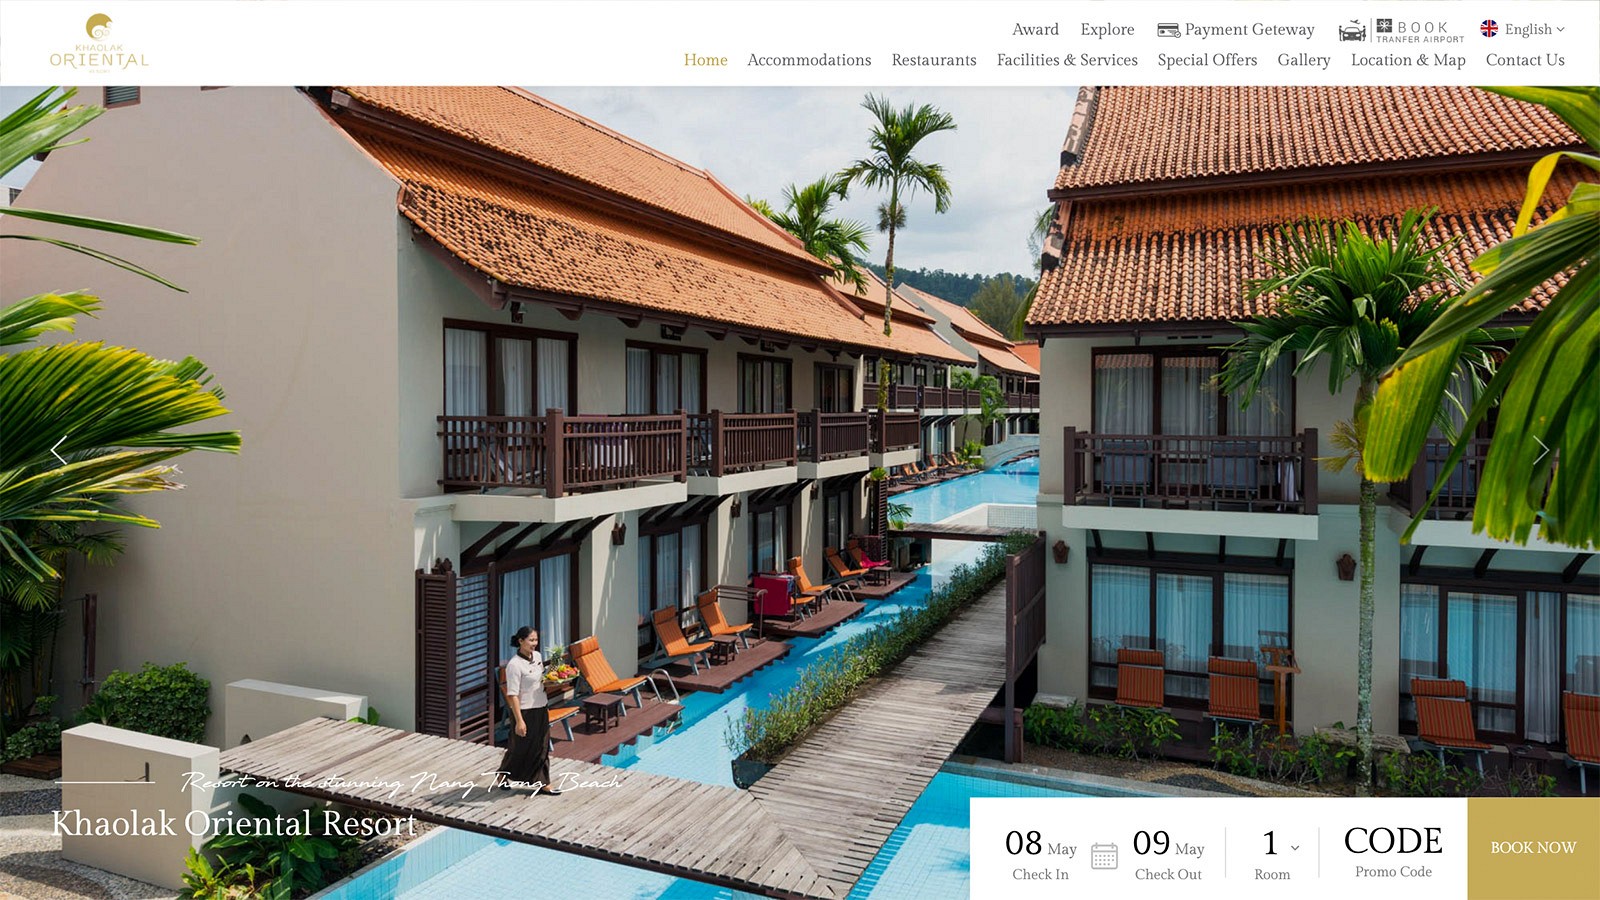Click the BOOK NOW button

pos(1533,848)
